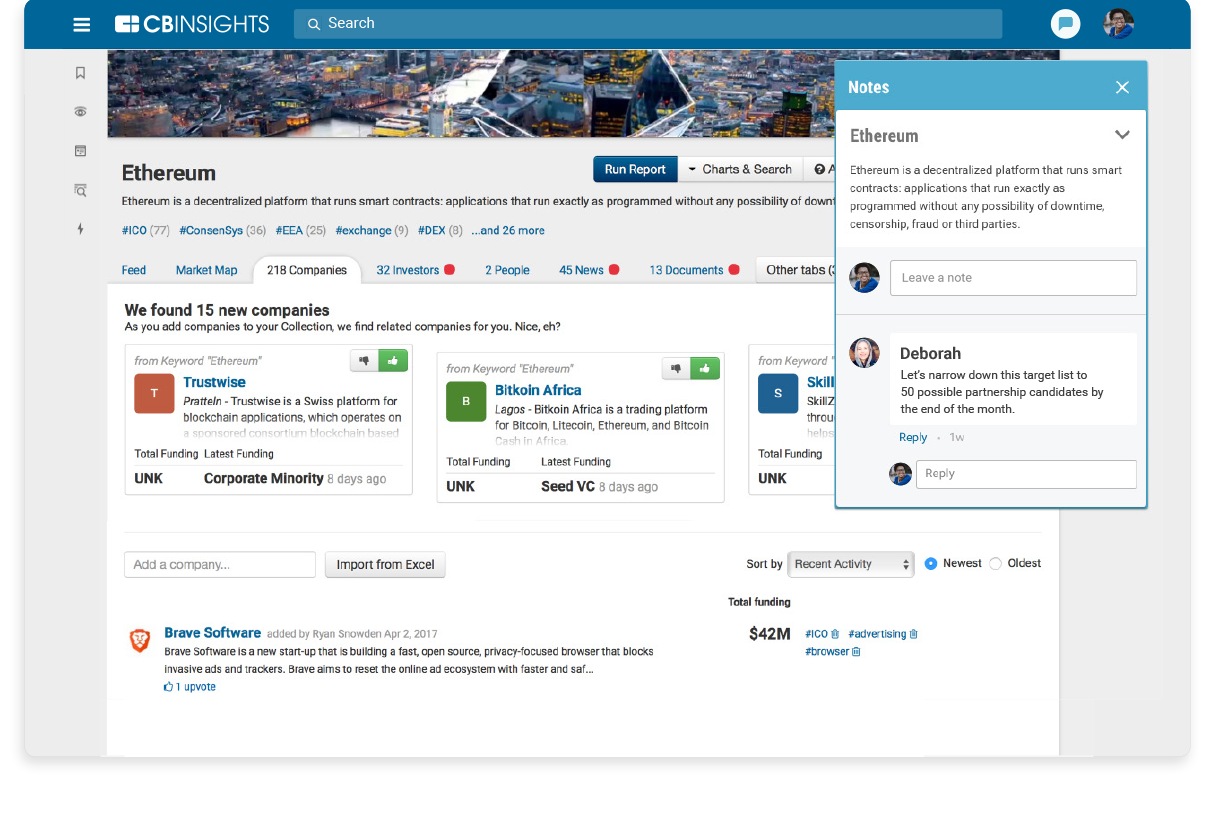The width and height of the screenshot is (1212, 814).
Task: Delete the #advertising tag trash icon
Action: [x=913, y=634]
